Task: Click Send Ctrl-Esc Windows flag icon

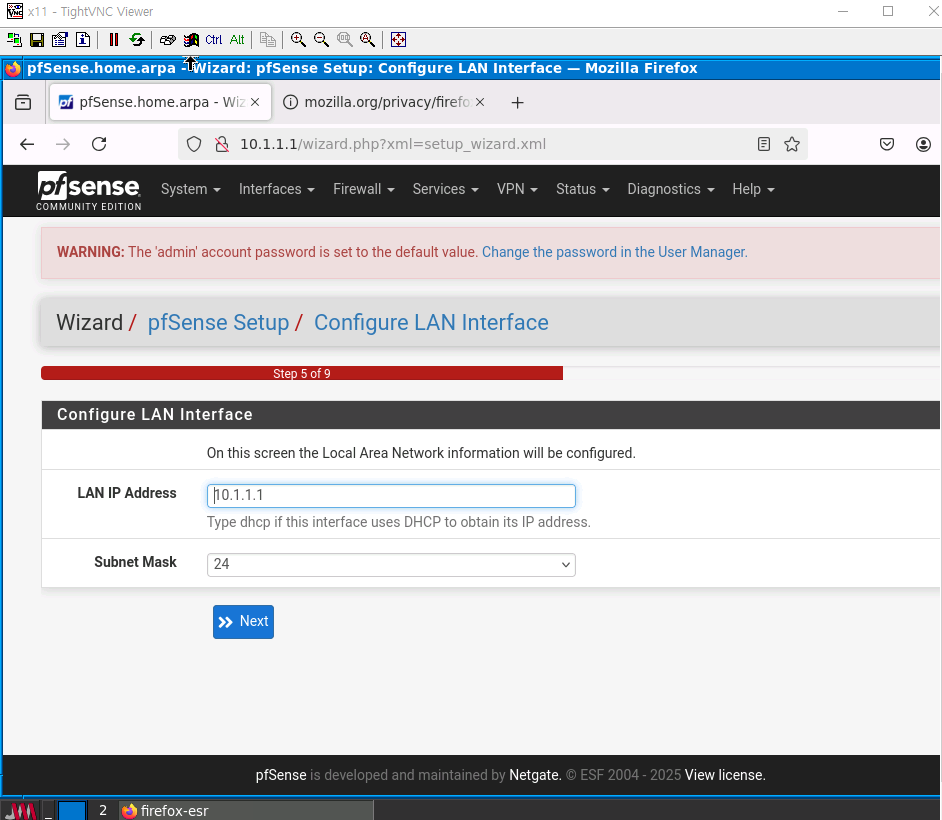Action: point(191,40)
